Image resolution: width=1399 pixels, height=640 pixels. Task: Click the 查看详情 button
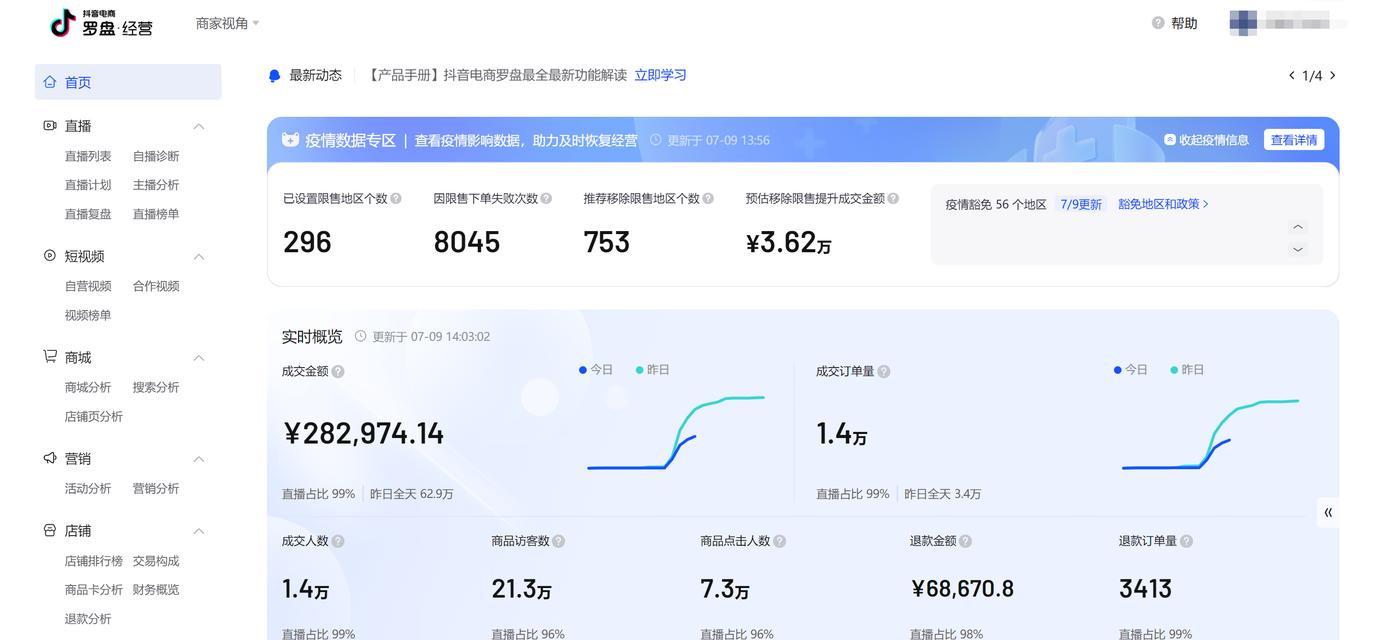click(1294, 140)
